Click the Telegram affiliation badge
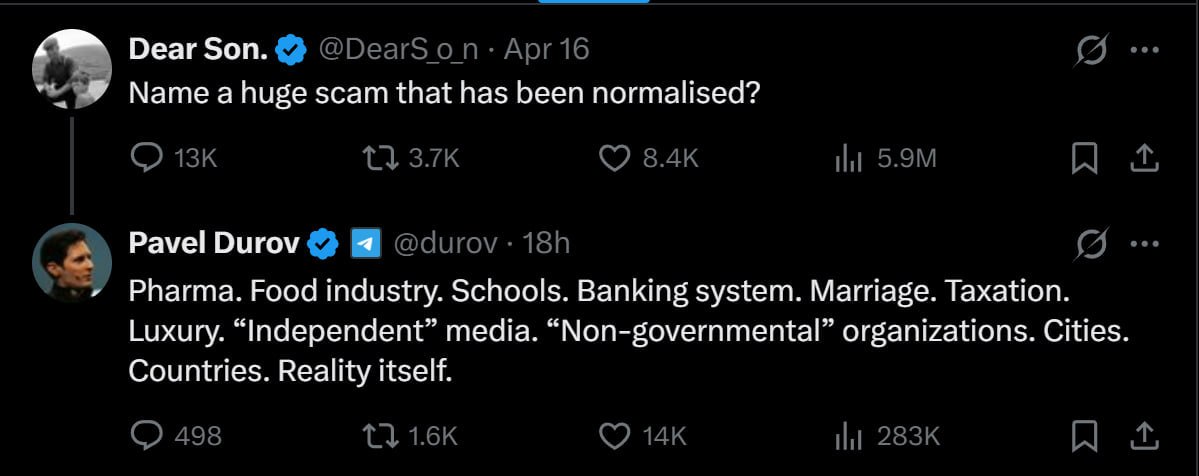The image size is (1199, 476). (x=366, y=243)
